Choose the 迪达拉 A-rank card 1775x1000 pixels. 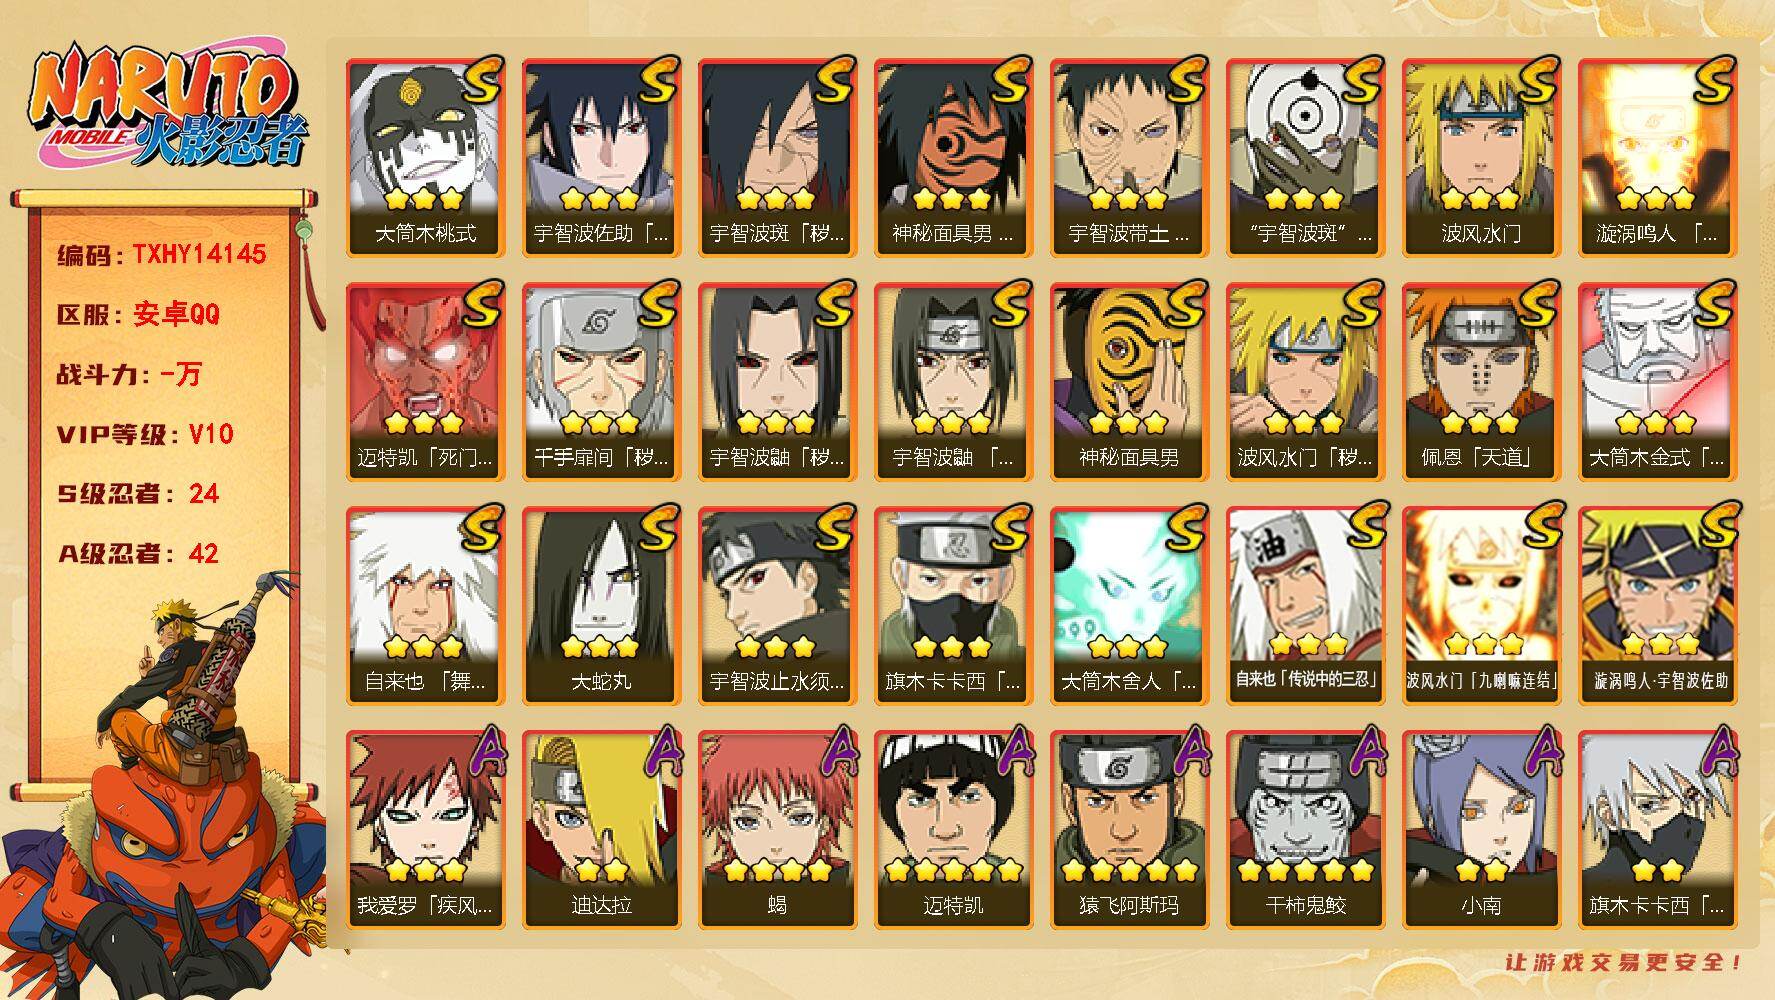[x=601, y=830]
